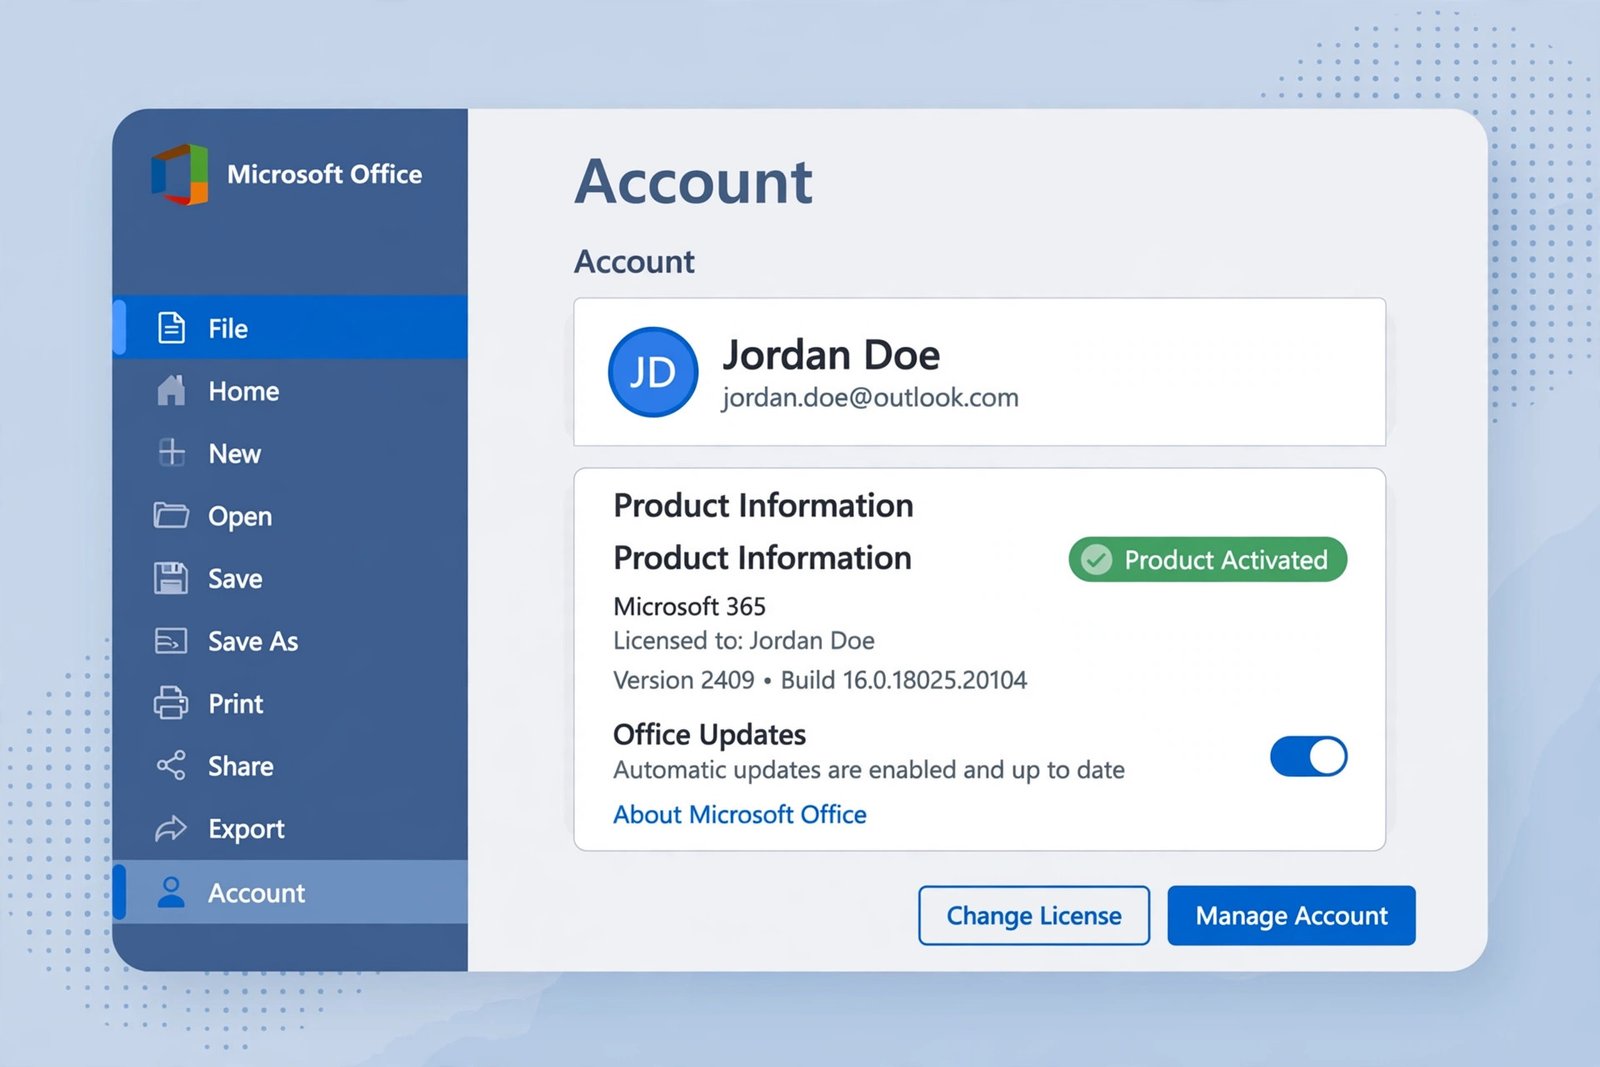Open the About Microsoft Office link
Image resolution: width=1600 pixels, height=1067 pixels.
(x=740, y=815)
